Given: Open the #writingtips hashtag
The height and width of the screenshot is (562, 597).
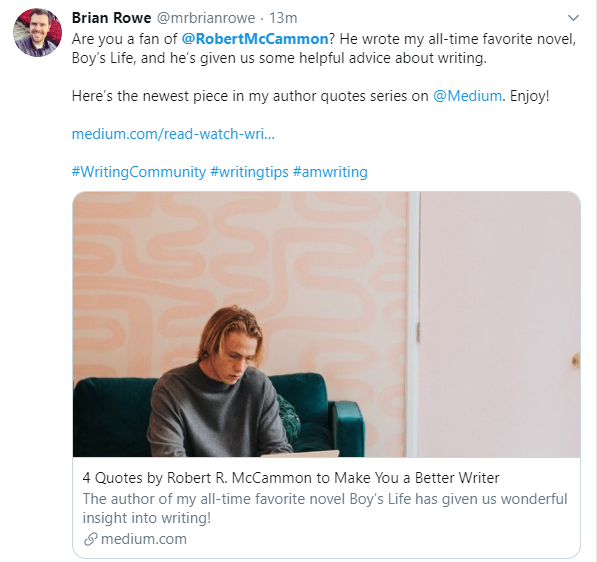Looking at the screenshot, I should pyautogui.click(x=249, y=172).
